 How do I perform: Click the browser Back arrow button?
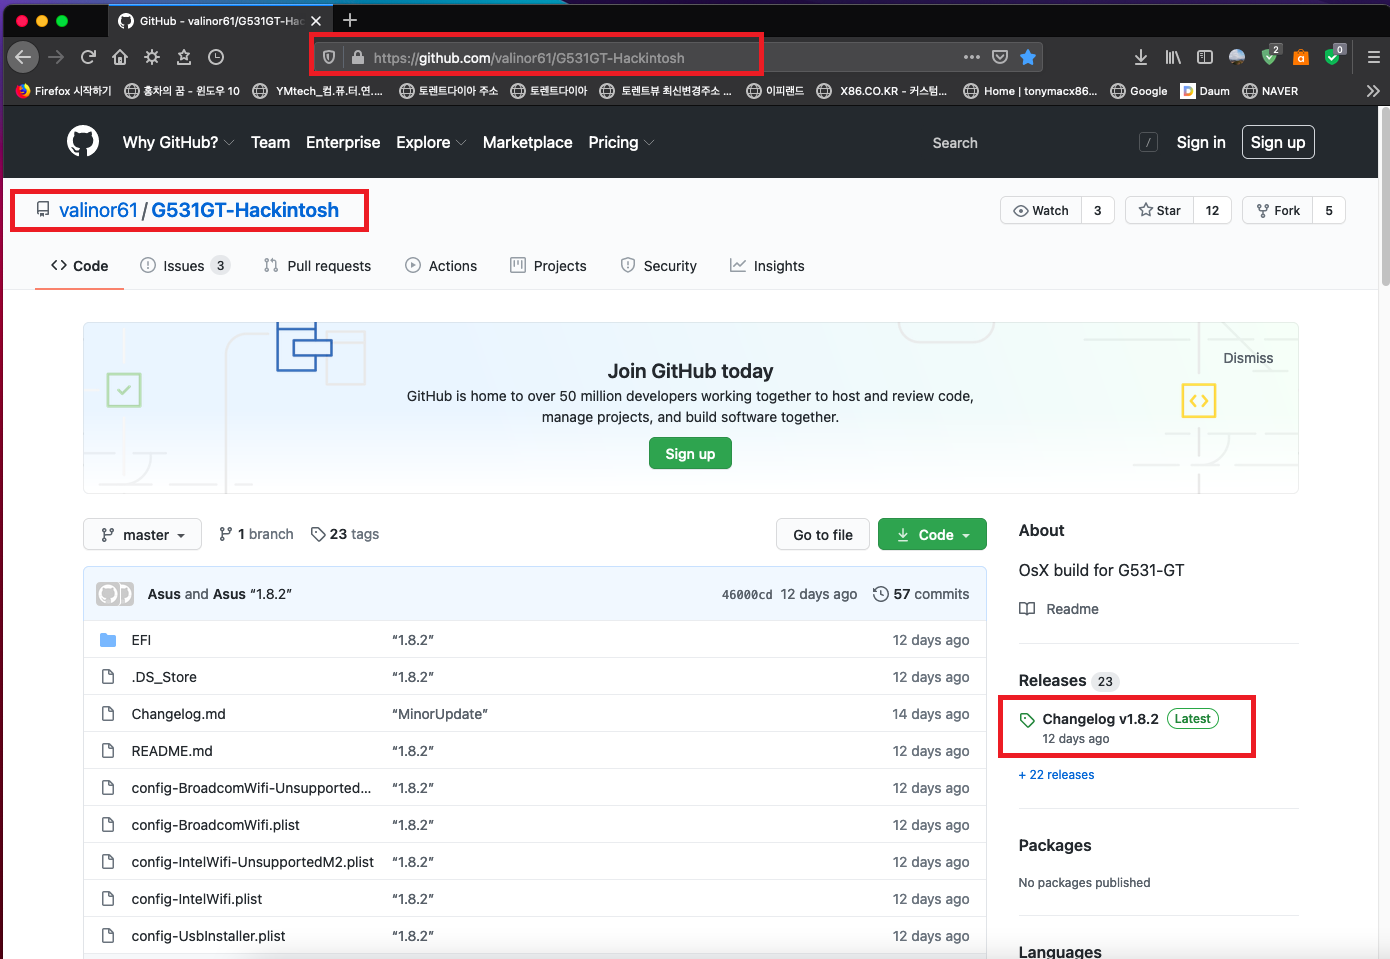[x=23, y=57]
